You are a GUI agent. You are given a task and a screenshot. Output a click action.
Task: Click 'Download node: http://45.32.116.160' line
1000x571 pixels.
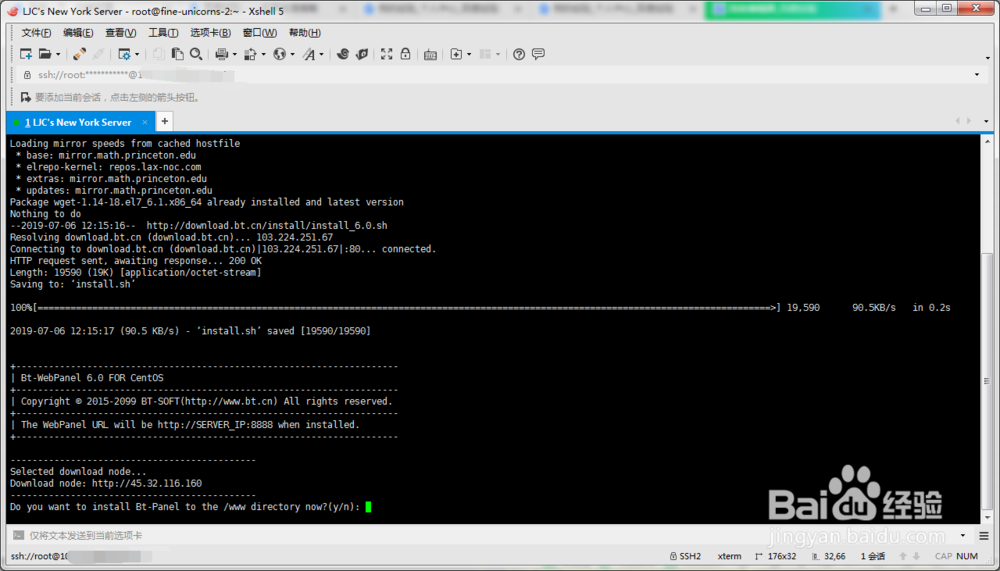click(x=106, y=484)
